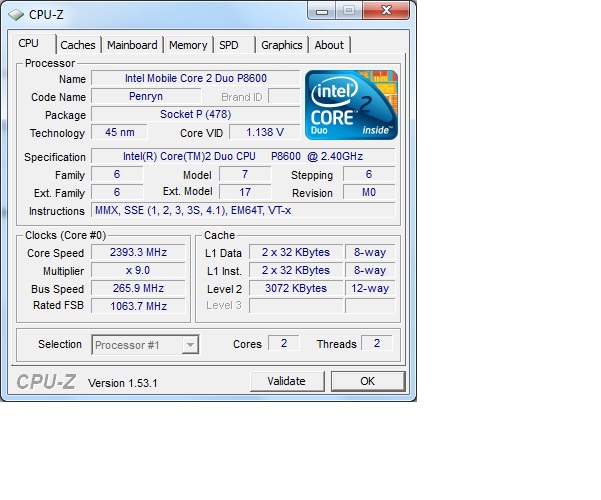601x500 pixels.
Task: Click the Rated FSB value 1063.7 MHz
Action: pyautogui.click(x=138, y=306)
